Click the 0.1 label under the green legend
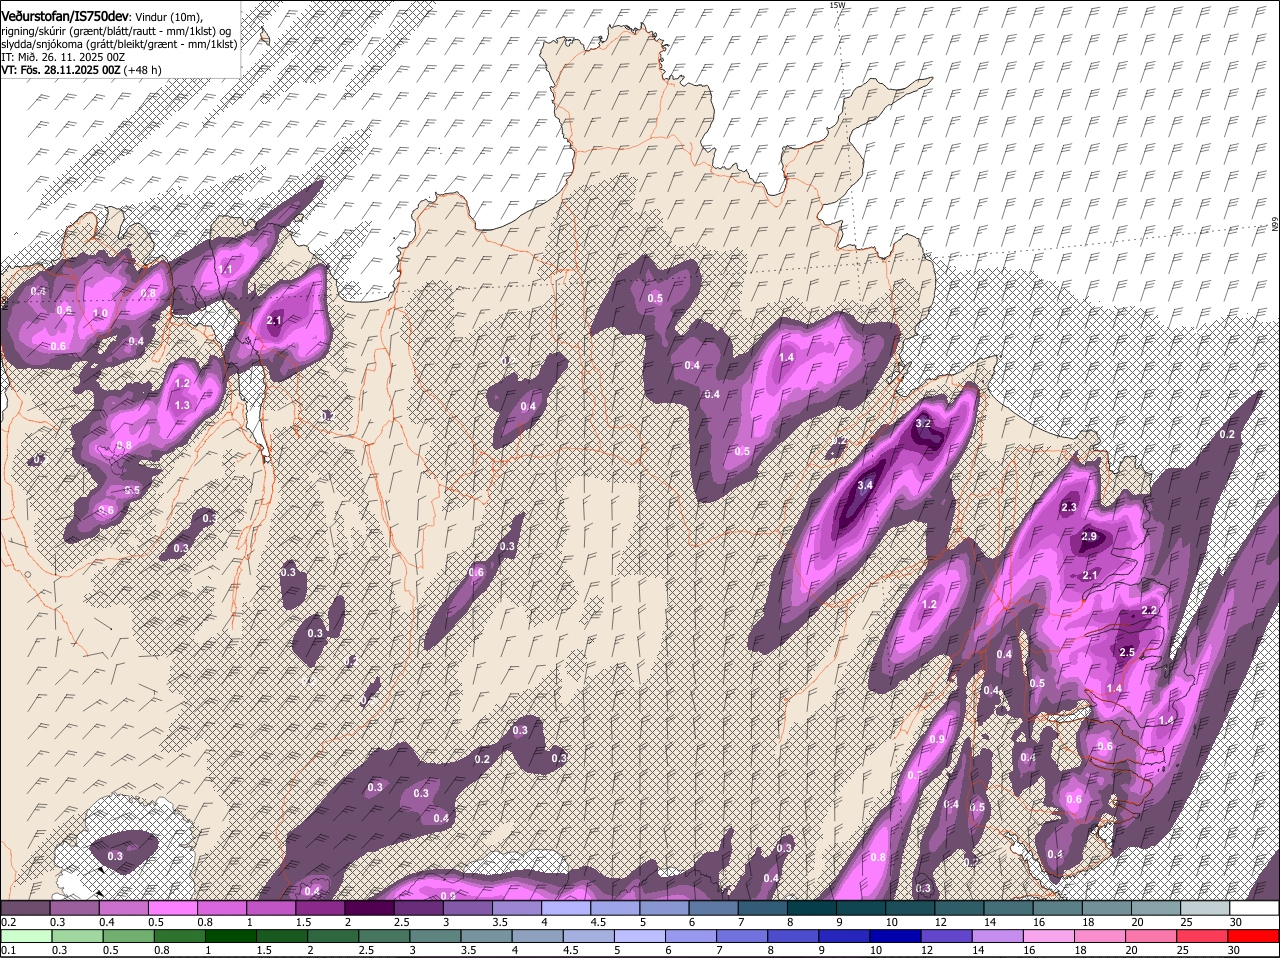The width and height of the screenshot is (1280, 958). 9,950
